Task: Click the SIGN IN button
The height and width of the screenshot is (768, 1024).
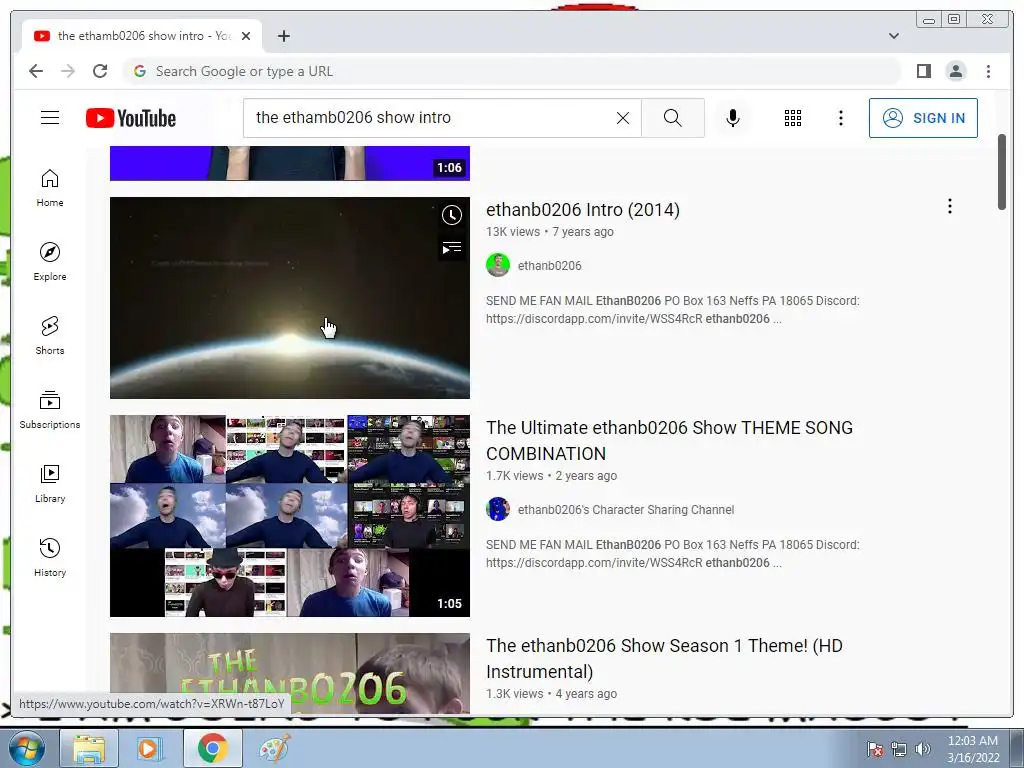Action: tap(923, 118)
